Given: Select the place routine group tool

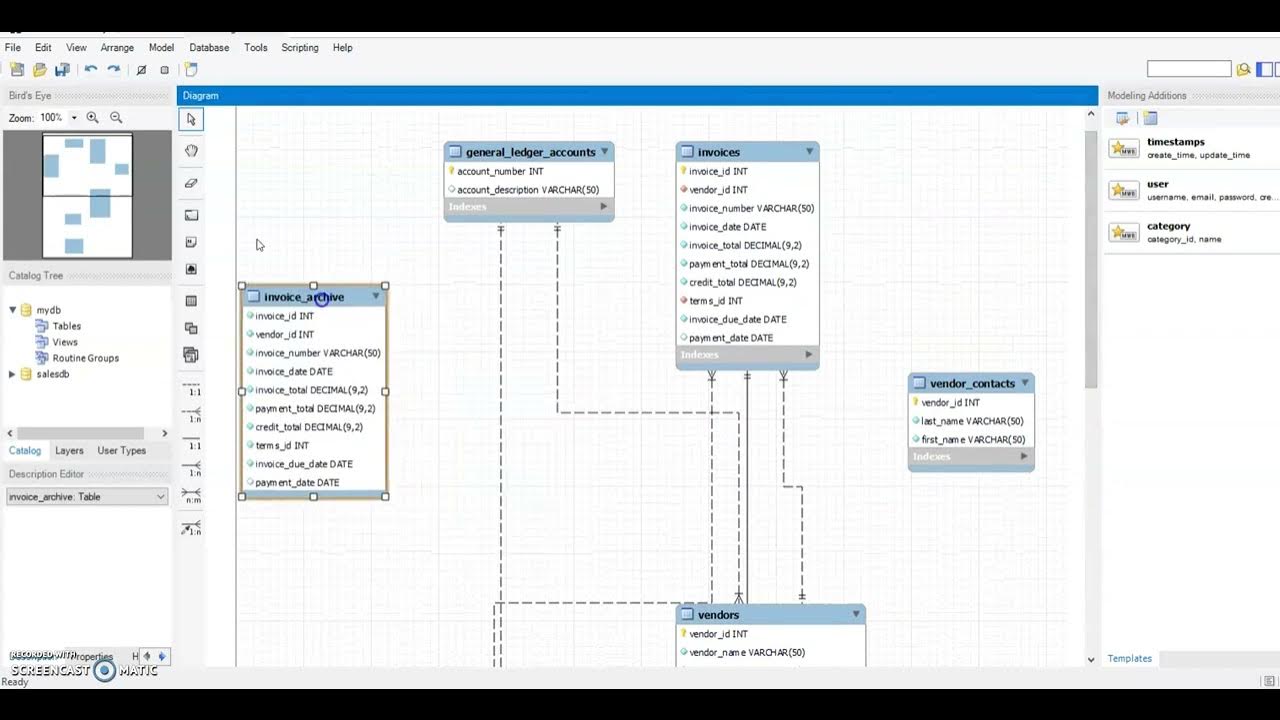Looking at the screenshot, I should click(191, 355).
